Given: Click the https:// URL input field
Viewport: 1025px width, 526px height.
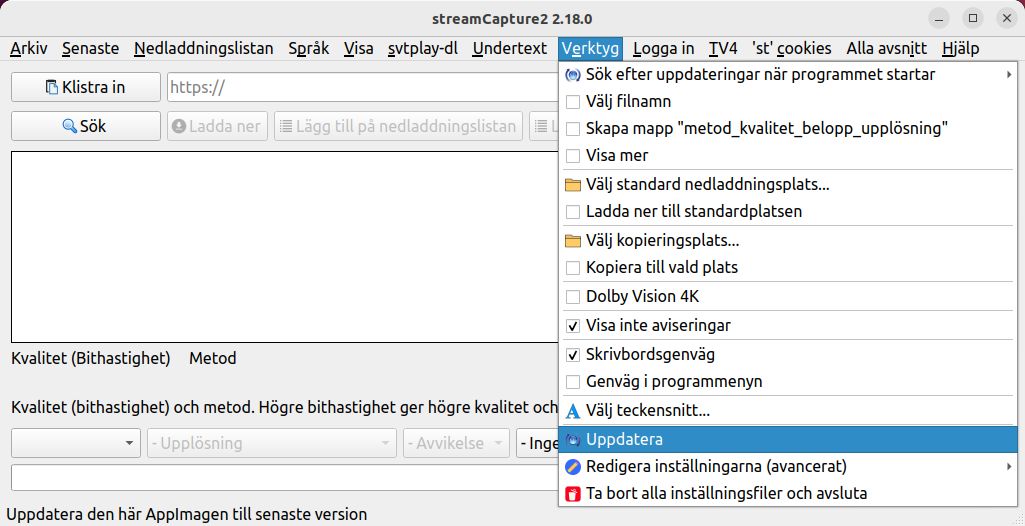Looking at the screenshot, I should click(x=363, y=87).
